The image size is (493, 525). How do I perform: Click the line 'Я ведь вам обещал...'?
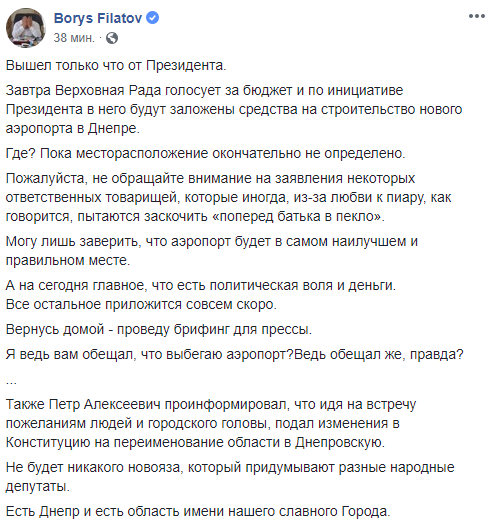coord(234,354)
